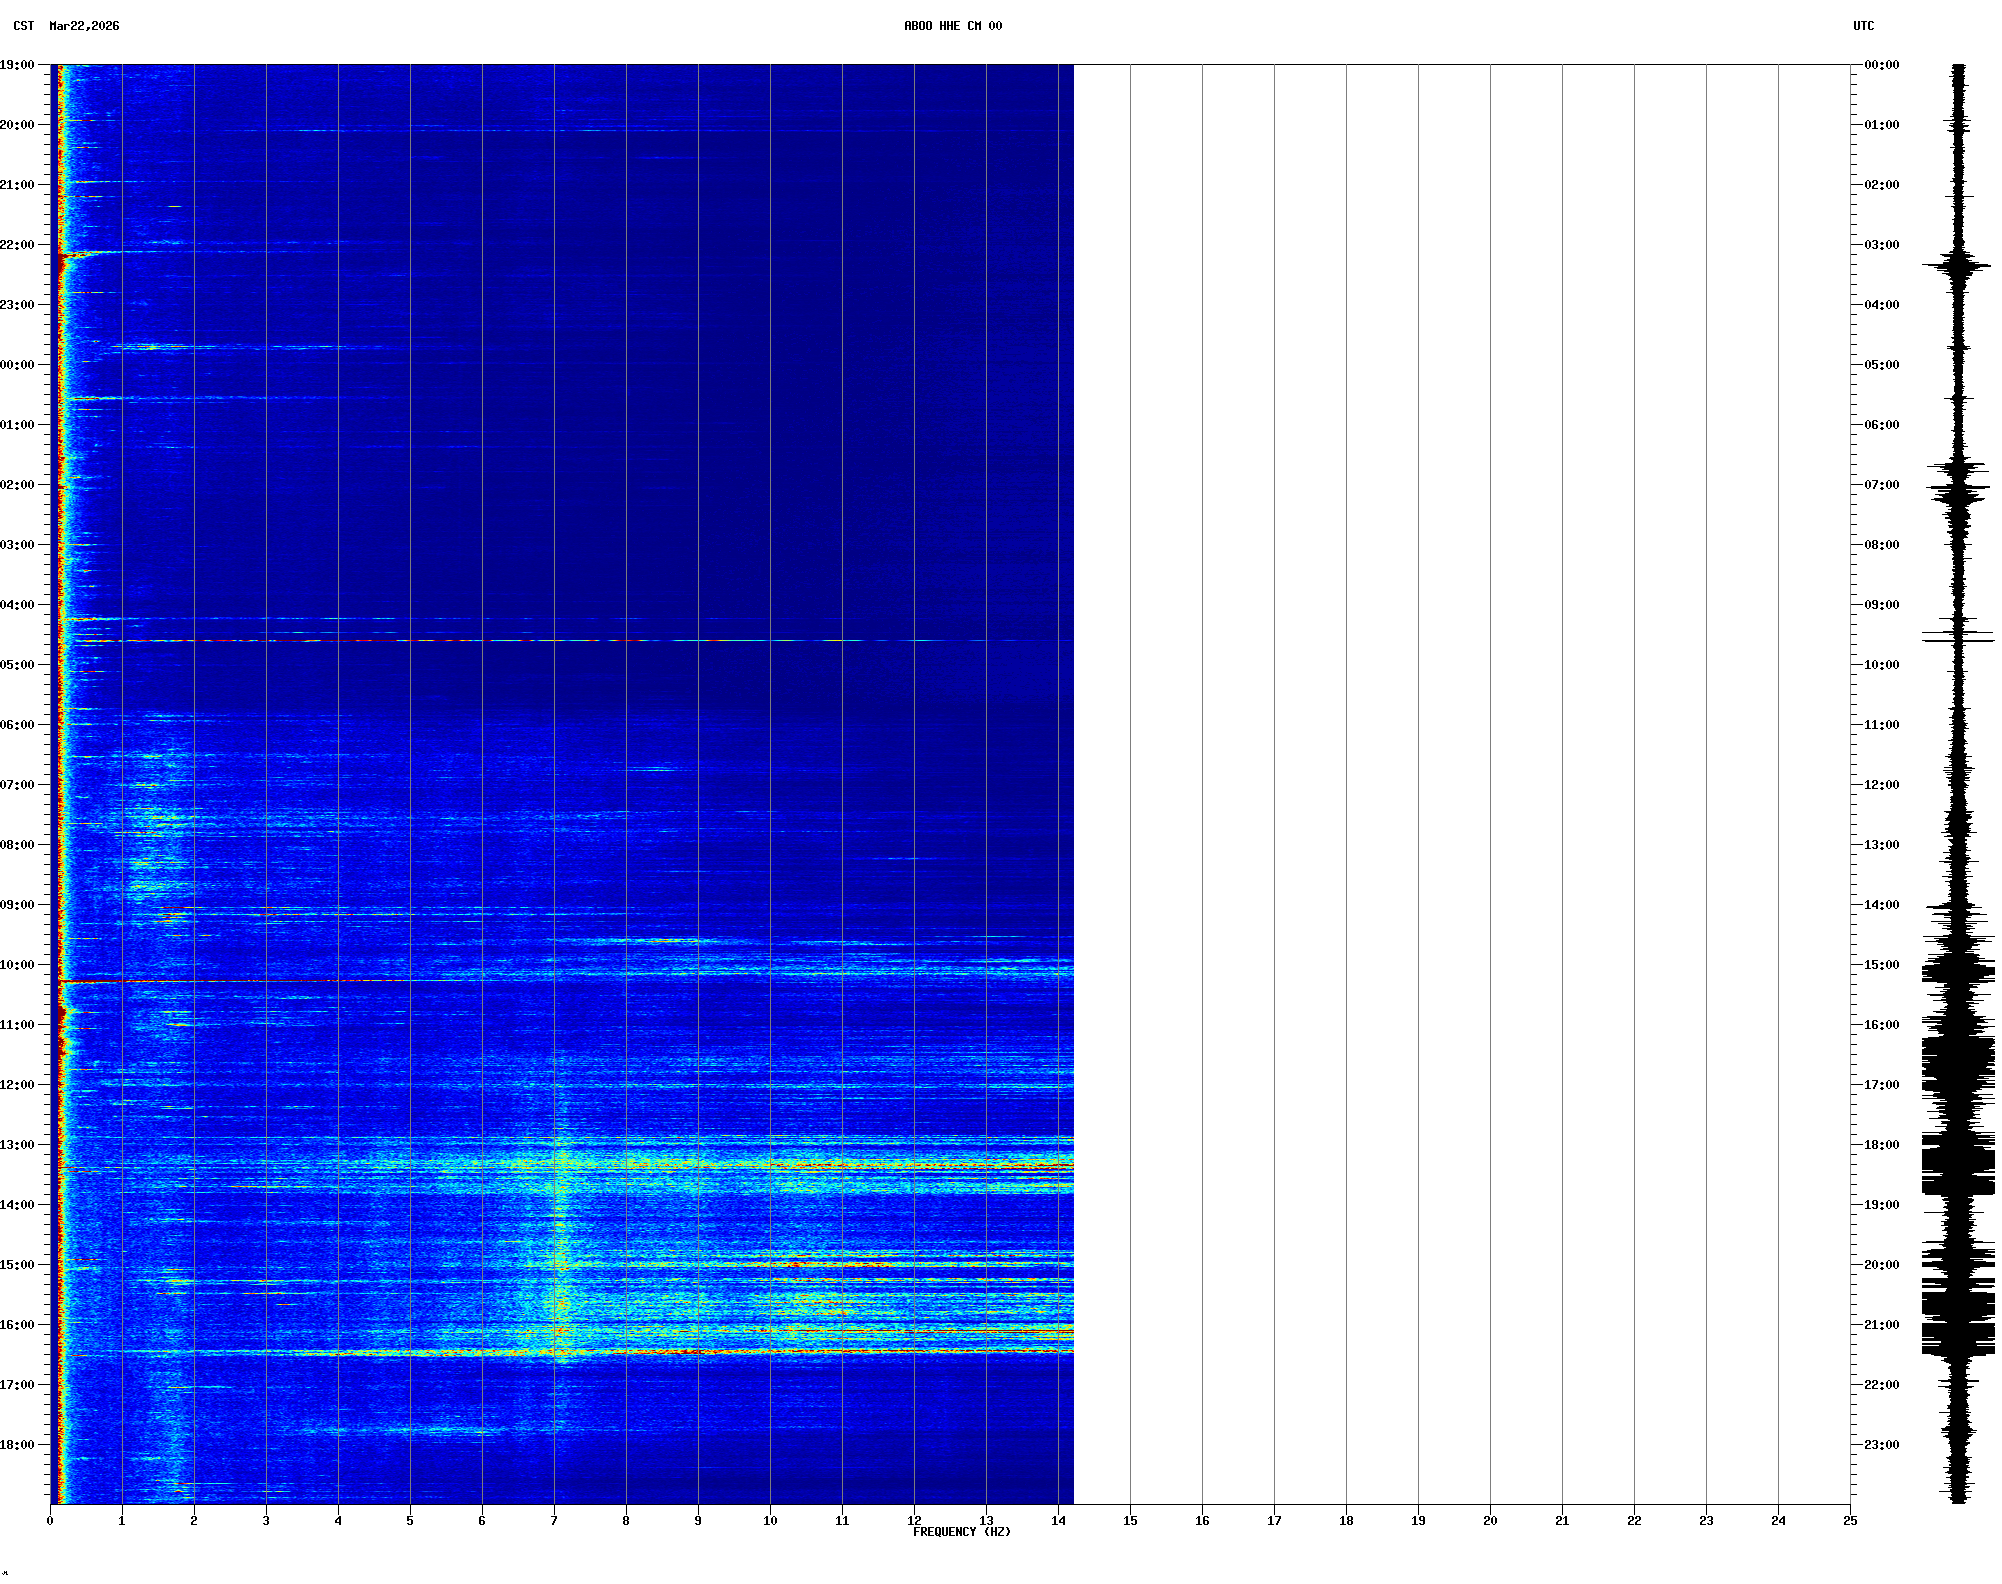Click the CST timezone label

[x=23, y=26]
